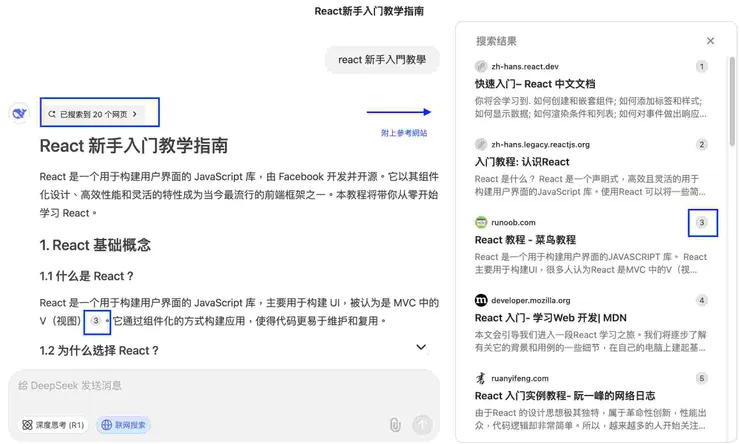Toggle 联网搜索 web search
This screenshot has height=444, width=740.
124,425
